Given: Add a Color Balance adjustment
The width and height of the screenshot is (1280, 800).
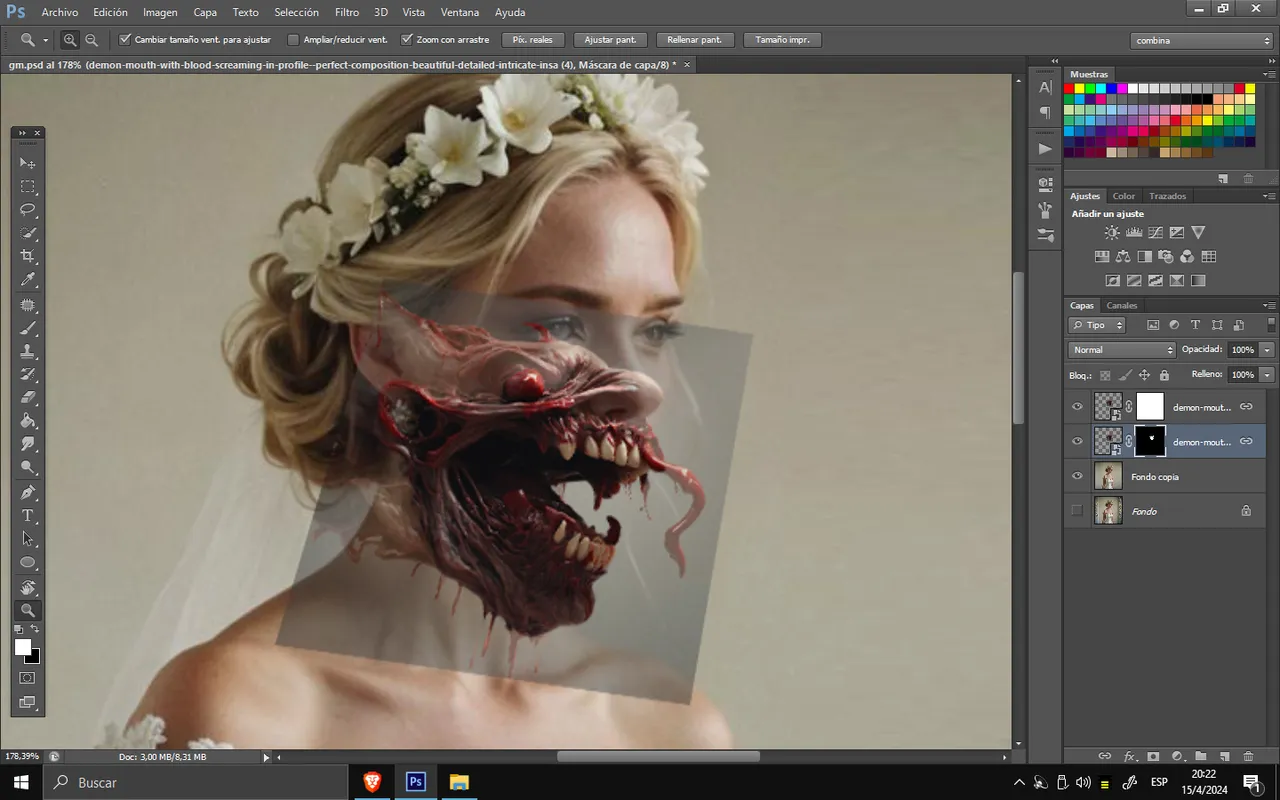Looking at the screenshot, I should tap(1123, 257).
